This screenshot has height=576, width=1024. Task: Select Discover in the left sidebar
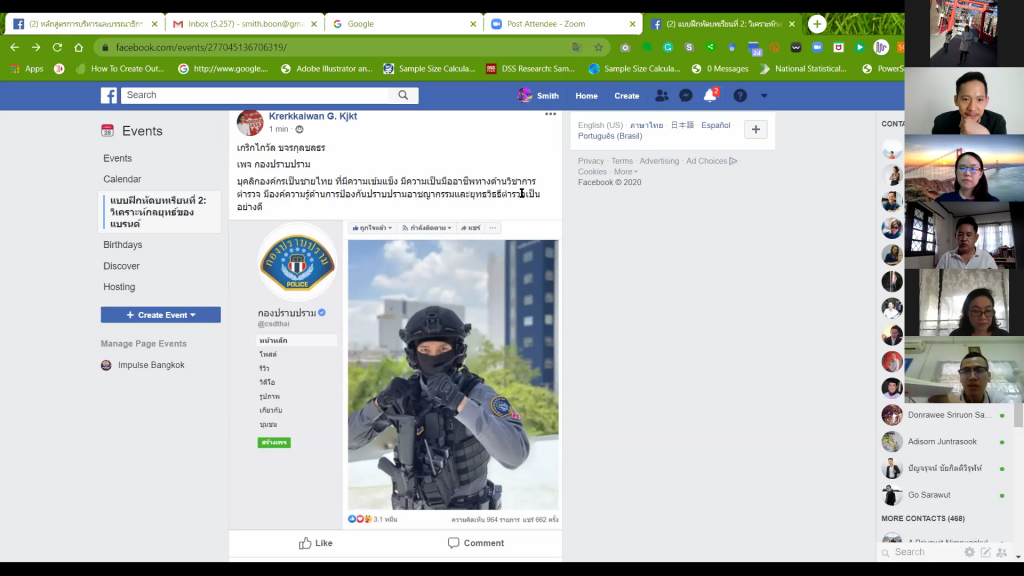pos(121,266)
